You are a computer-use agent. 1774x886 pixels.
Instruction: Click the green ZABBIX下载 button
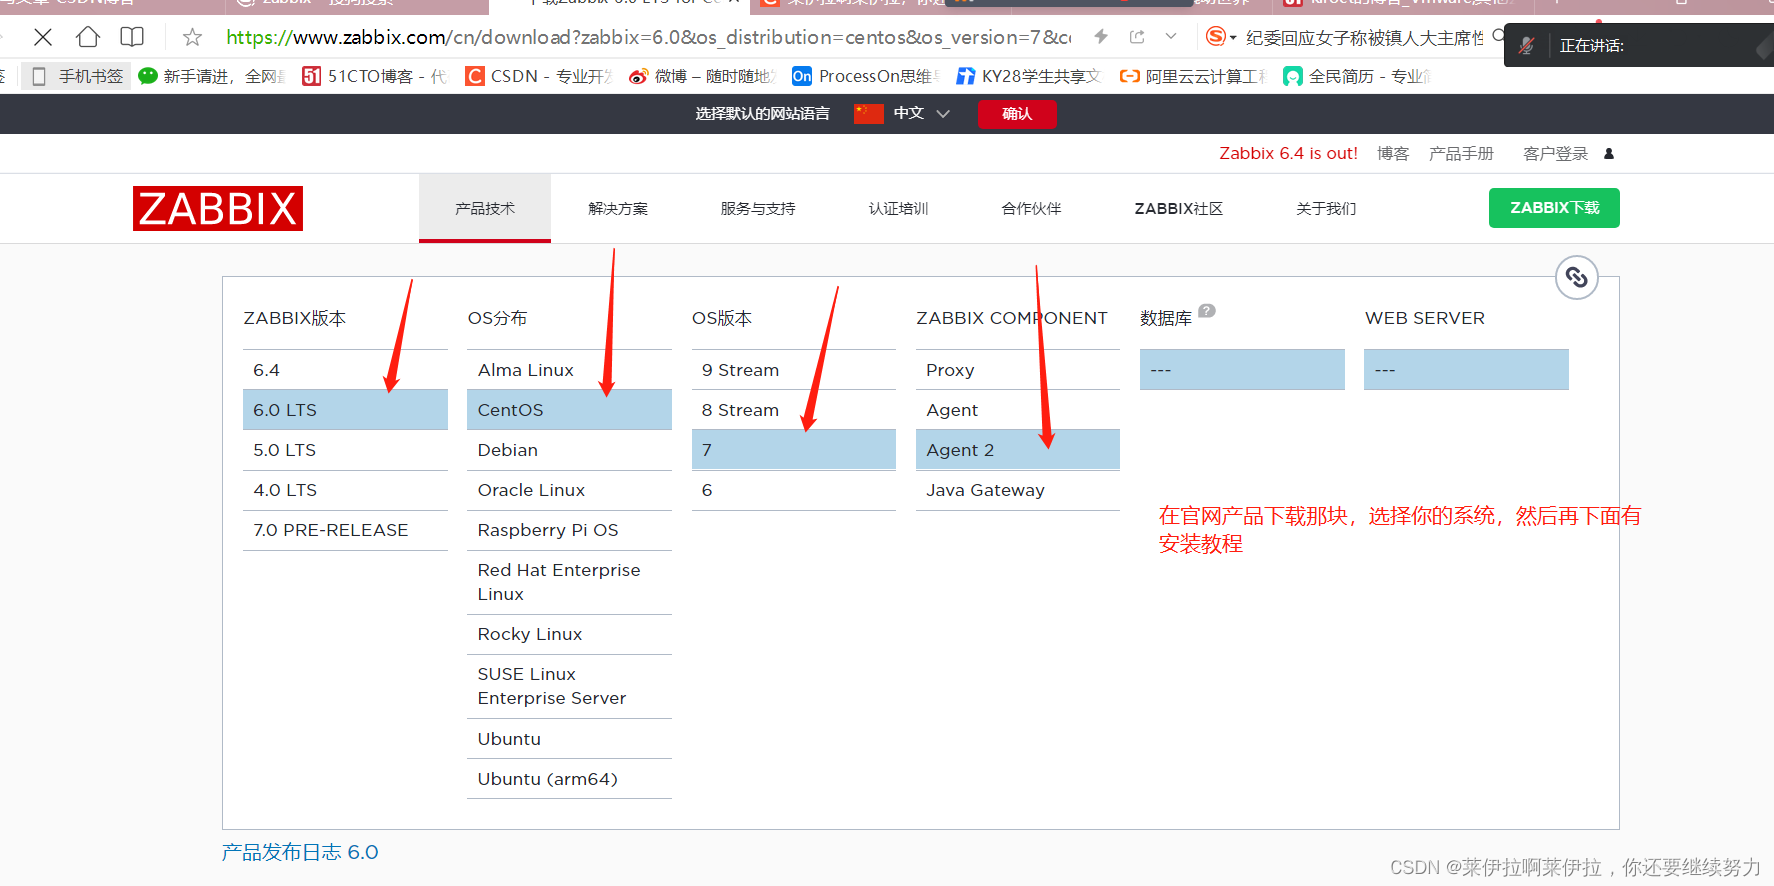coord(1554,208)
